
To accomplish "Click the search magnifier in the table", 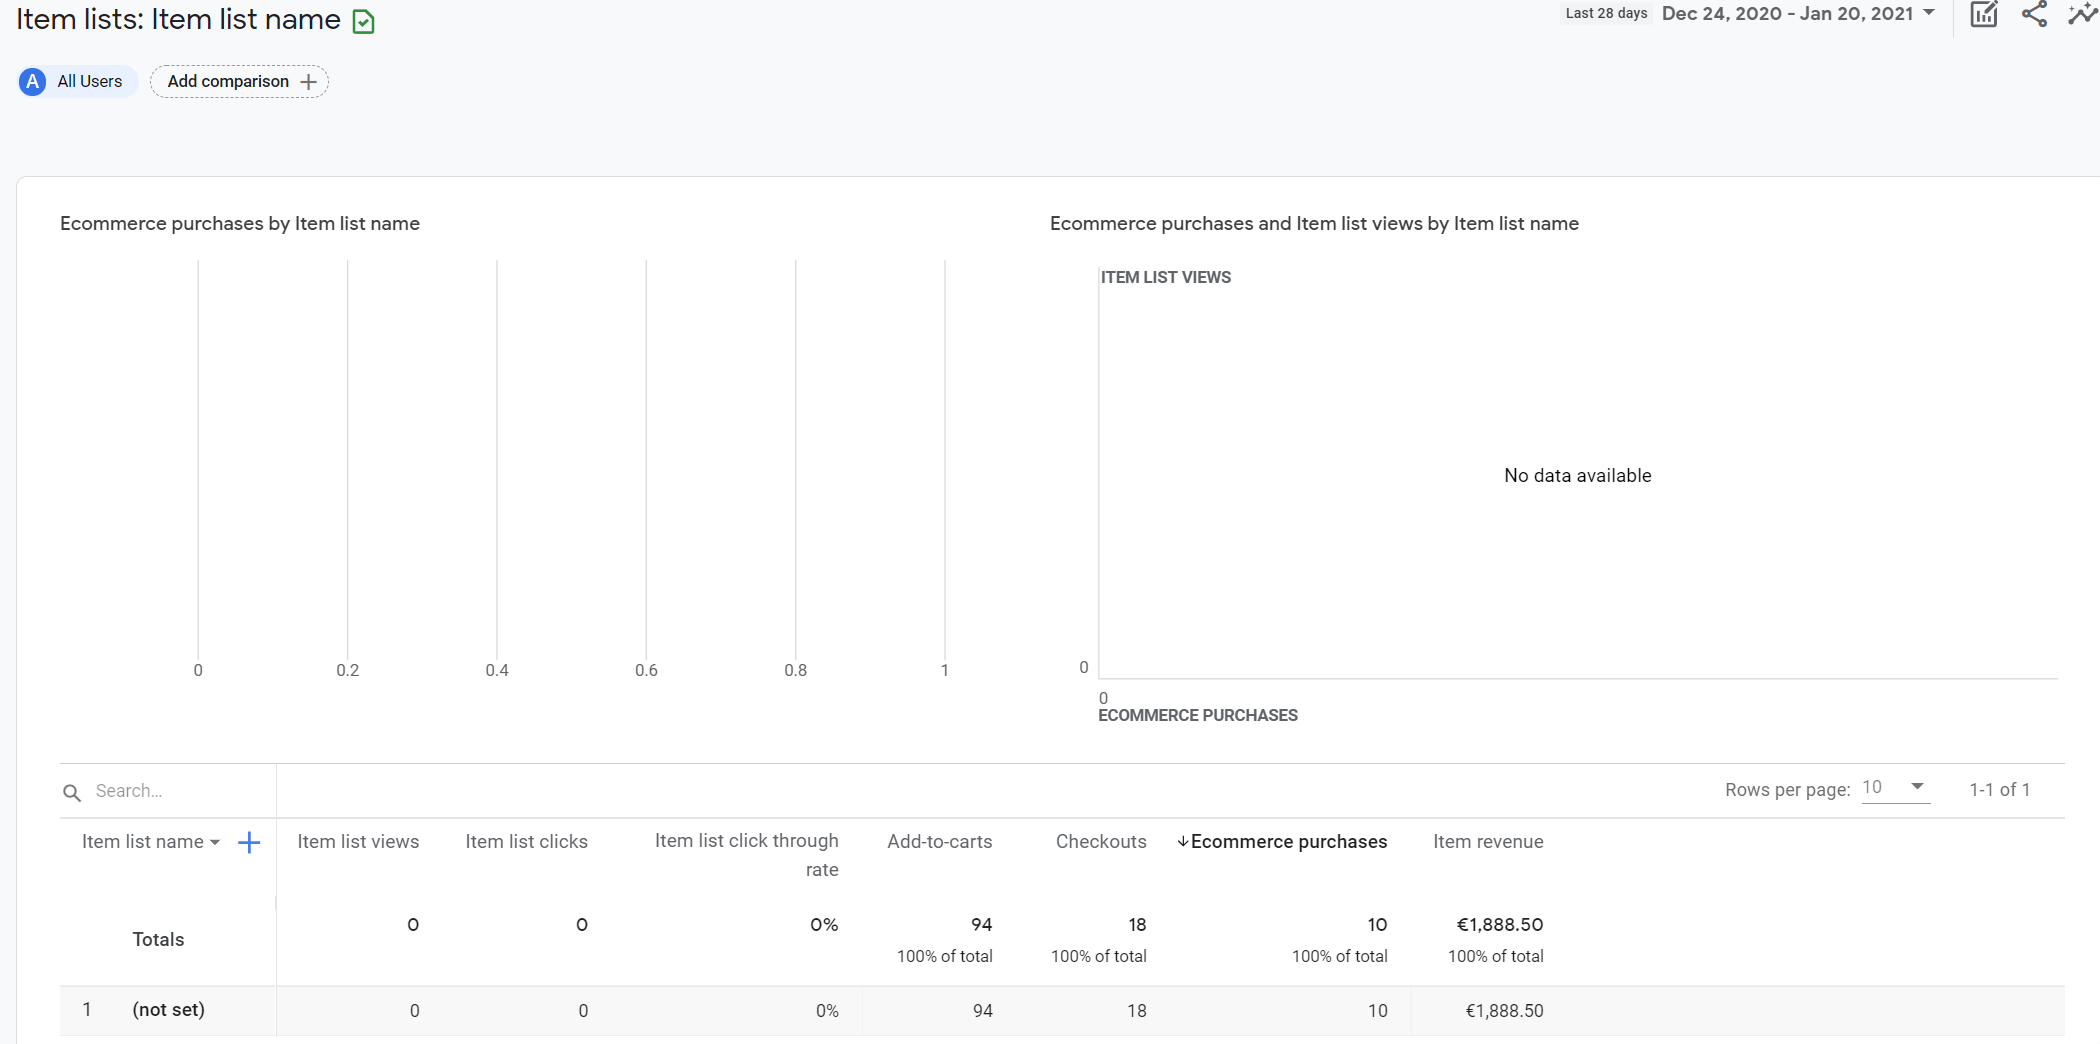I will tap(73, 792).
